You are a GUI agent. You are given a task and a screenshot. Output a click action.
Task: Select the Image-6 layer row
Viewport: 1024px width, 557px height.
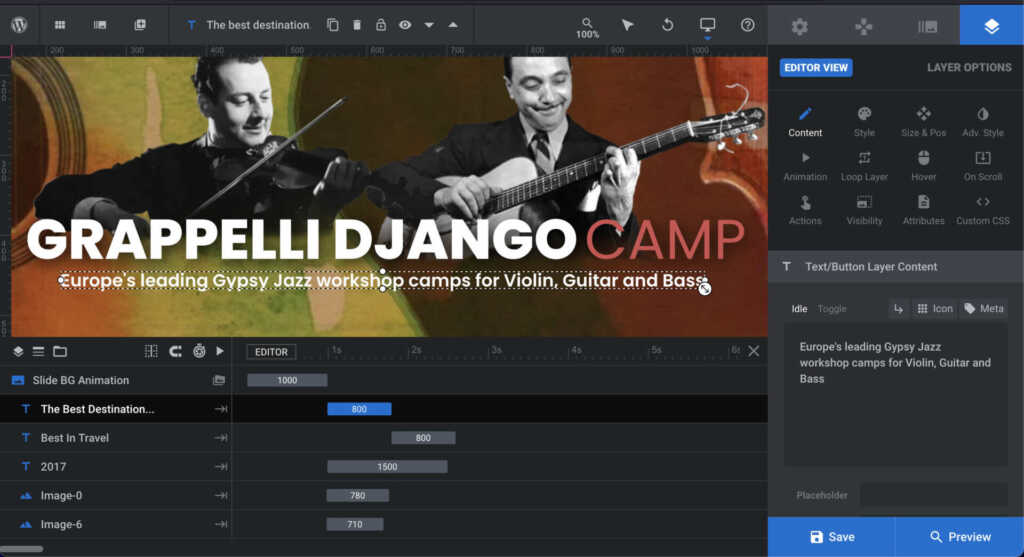coord(116,524)
